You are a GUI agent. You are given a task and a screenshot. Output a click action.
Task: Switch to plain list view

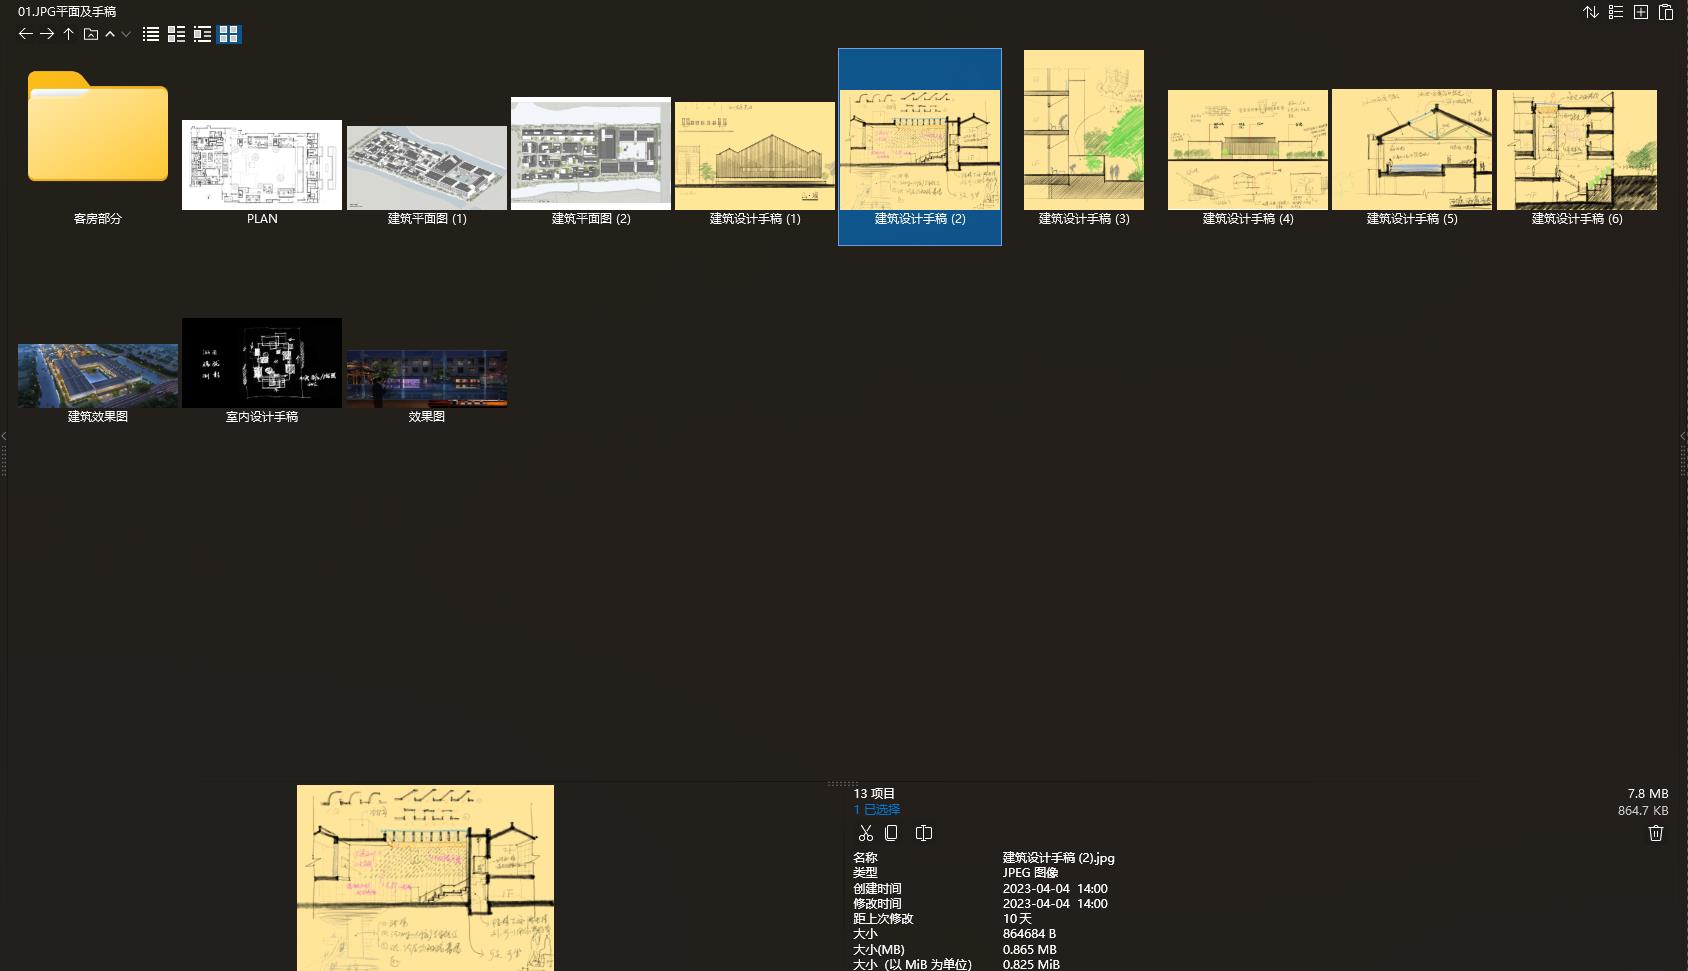tap(151, 34)
